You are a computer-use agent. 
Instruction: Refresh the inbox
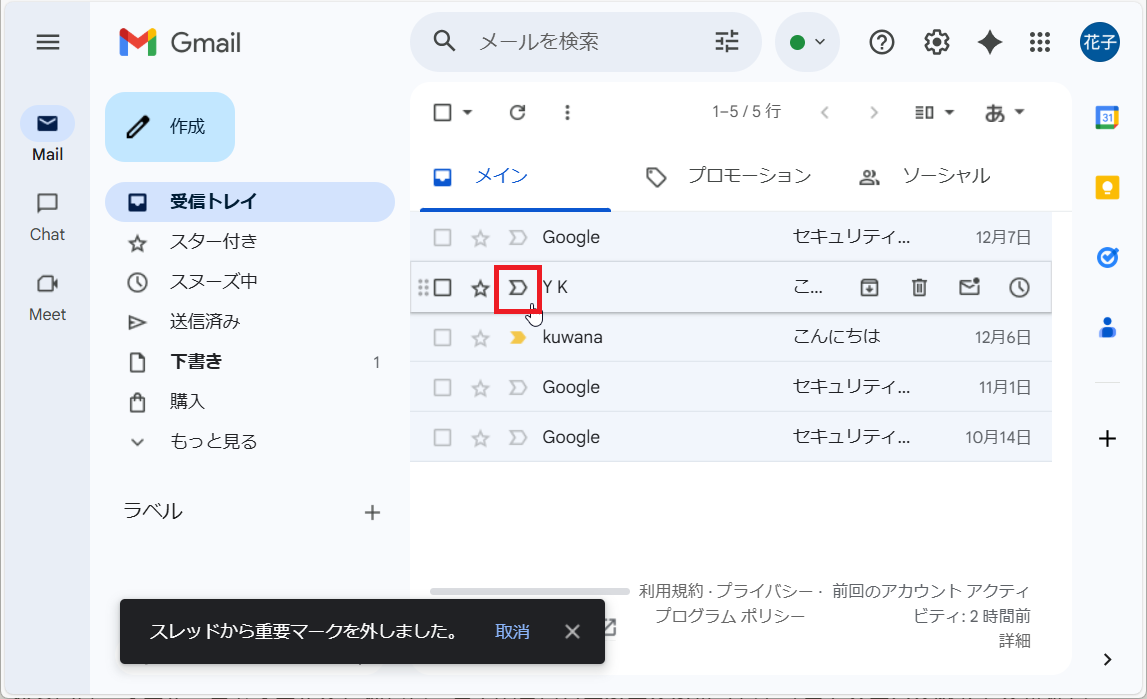pos(517,112)
